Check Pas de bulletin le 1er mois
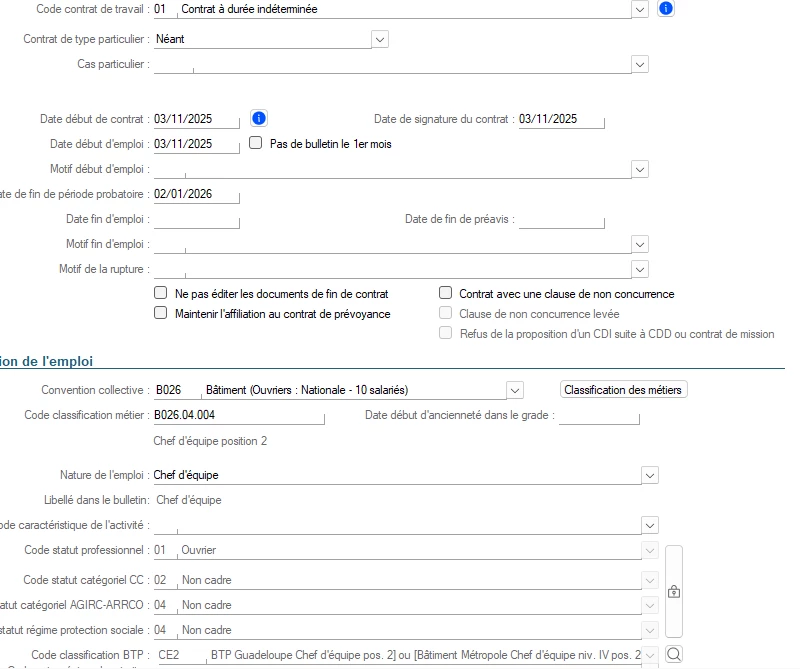The height and width of the screenshot is (669, 800). click(x=256, y=143)
